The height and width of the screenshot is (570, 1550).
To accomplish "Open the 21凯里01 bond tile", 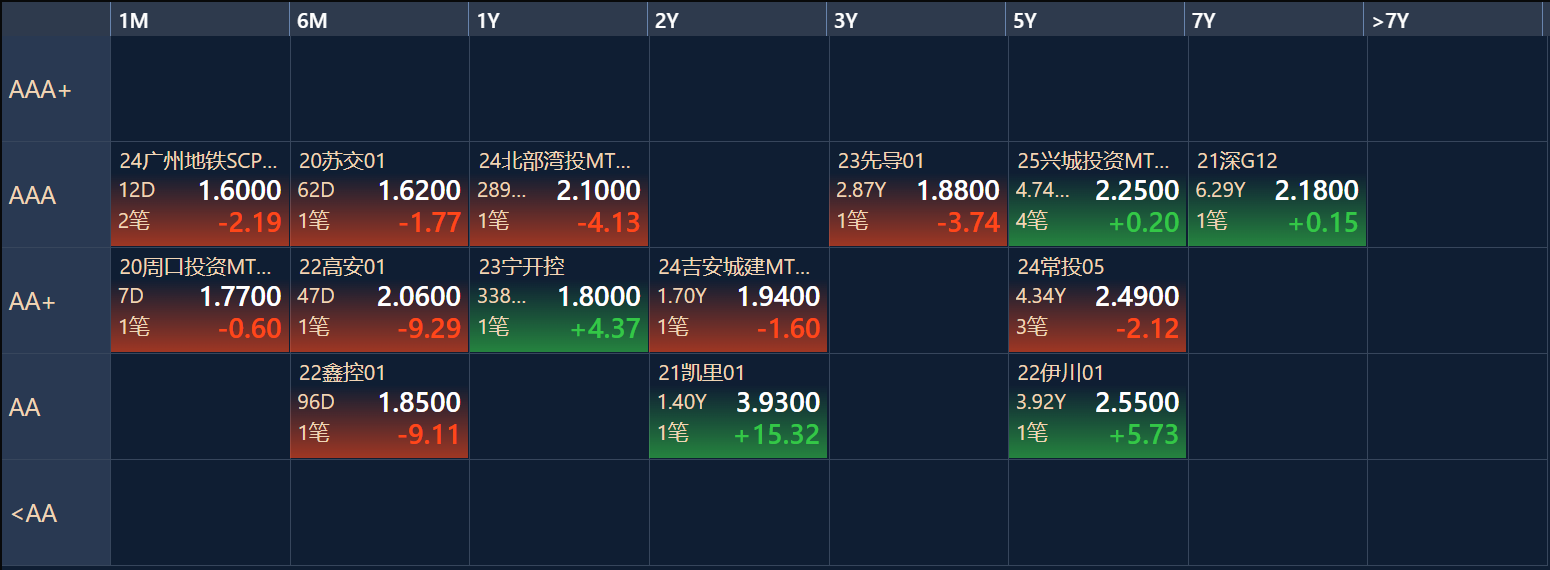I will pos(738,406).
